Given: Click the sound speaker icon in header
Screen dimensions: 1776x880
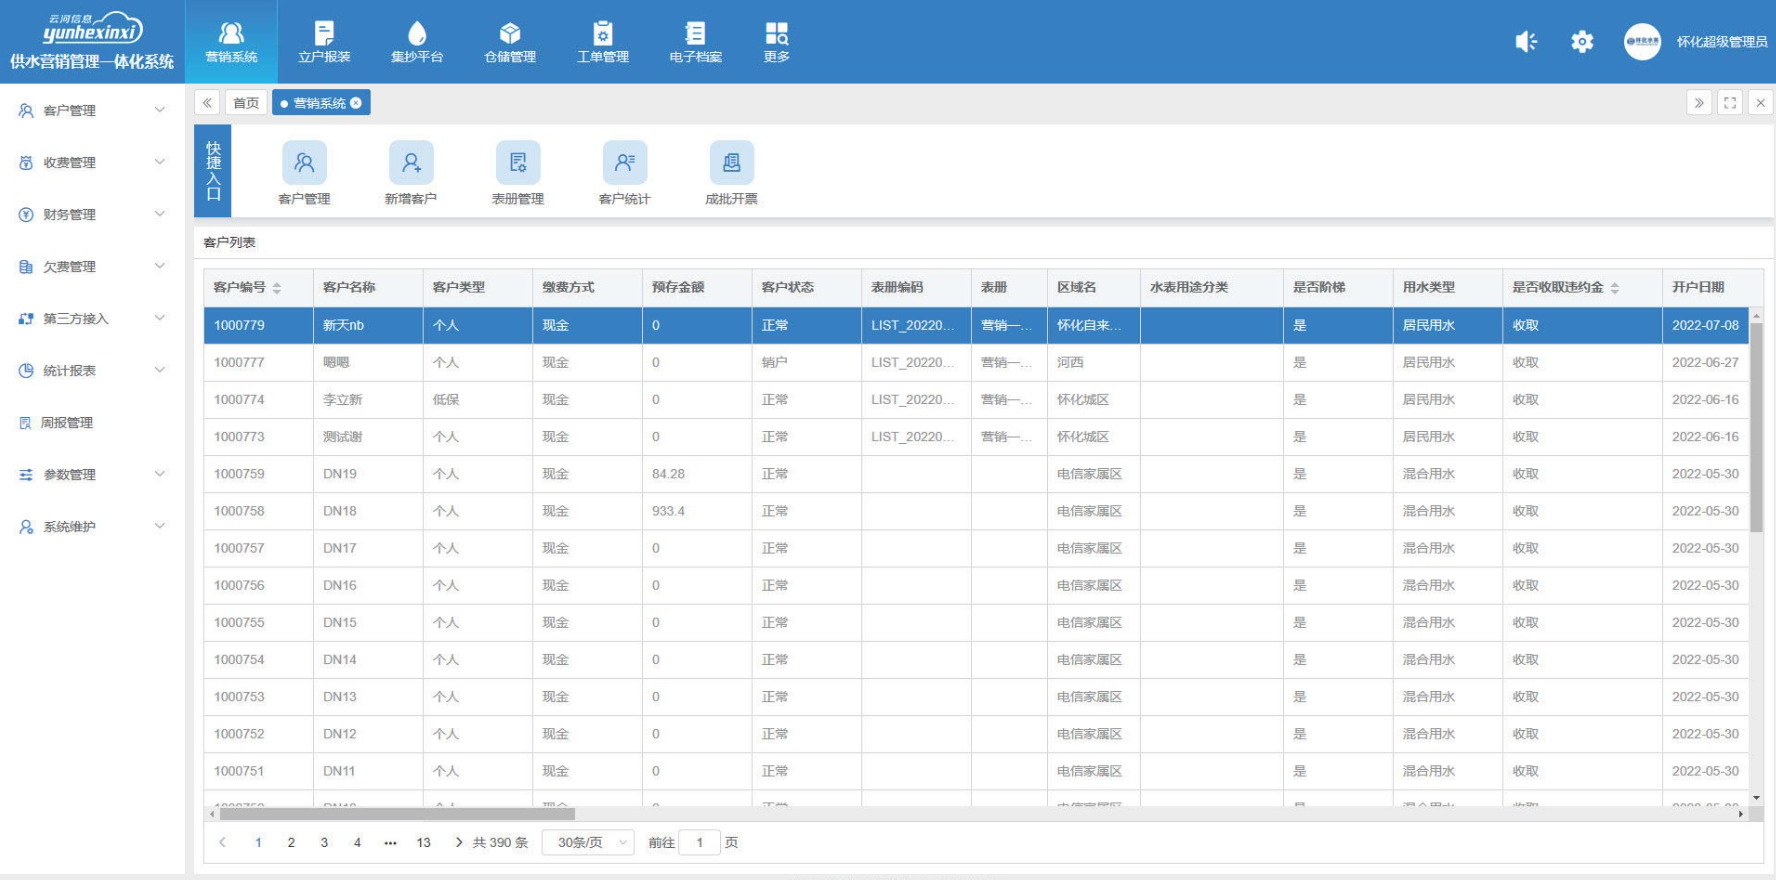Looking at the screenshot, I should tap(1526, 41).
